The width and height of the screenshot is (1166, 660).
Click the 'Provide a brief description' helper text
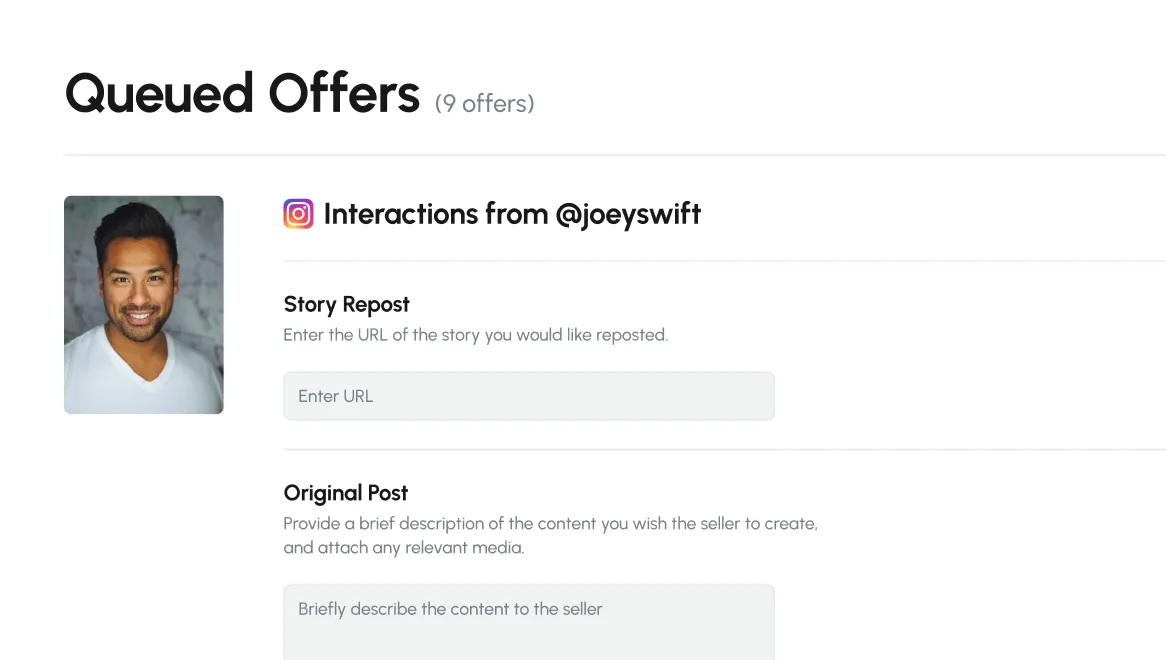[550, 523]
